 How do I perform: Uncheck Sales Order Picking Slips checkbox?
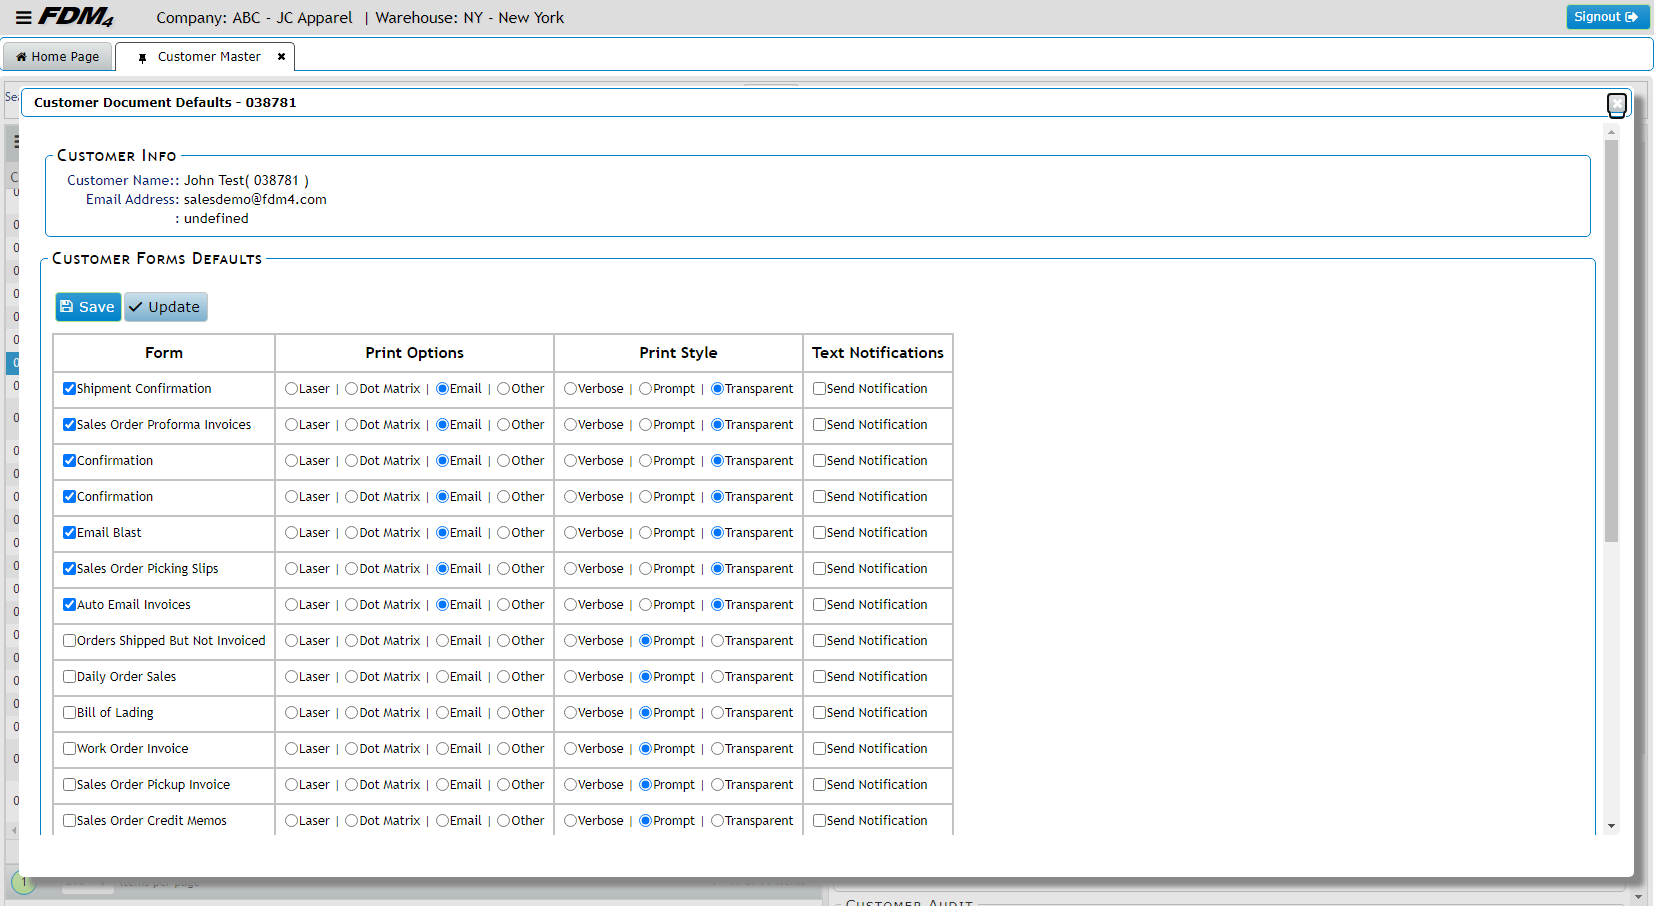(69, 569)
